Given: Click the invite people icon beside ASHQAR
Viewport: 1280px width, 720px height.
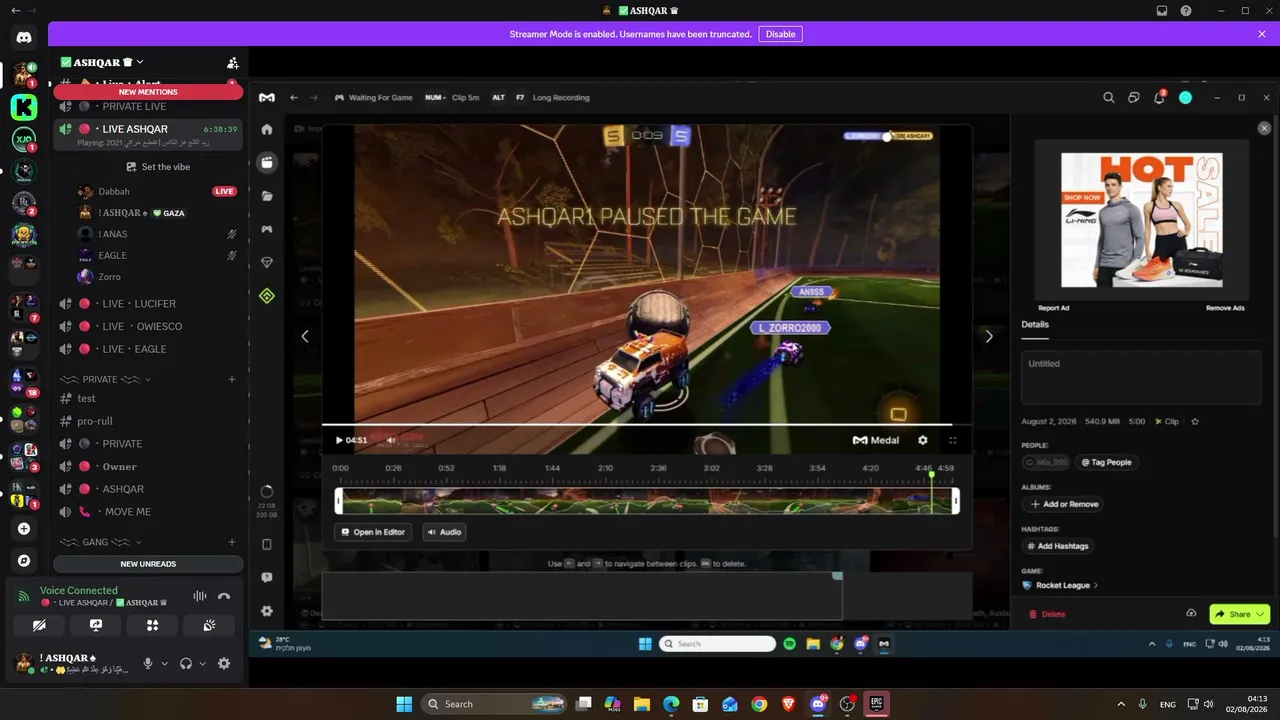Looking at the screenshot, I should tap(232, 63).
